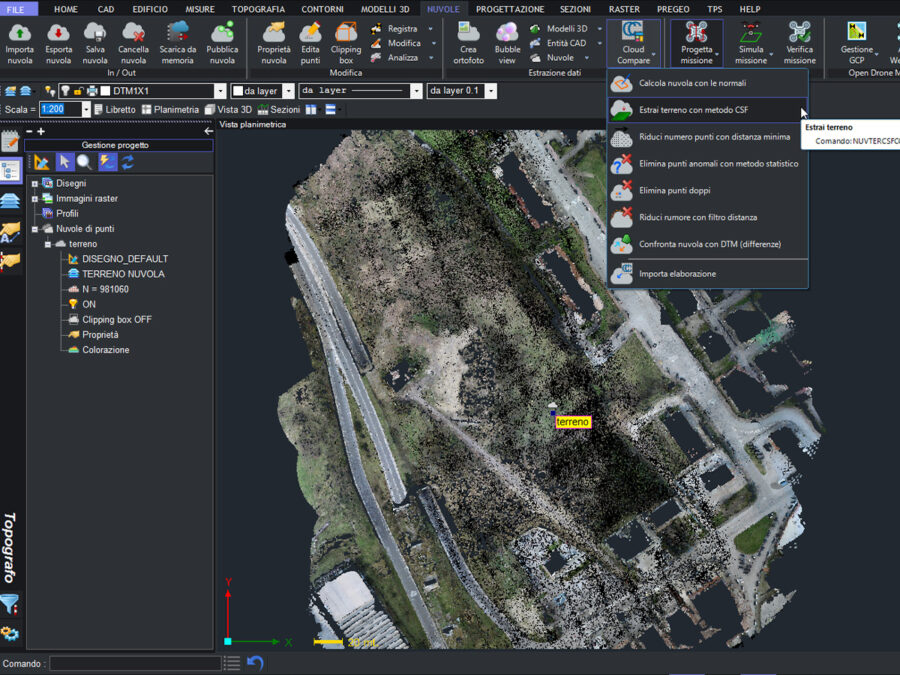Click Edita punti tool
Image resolution: width=900 pixels, height=675 pixels.
point(311,34)
